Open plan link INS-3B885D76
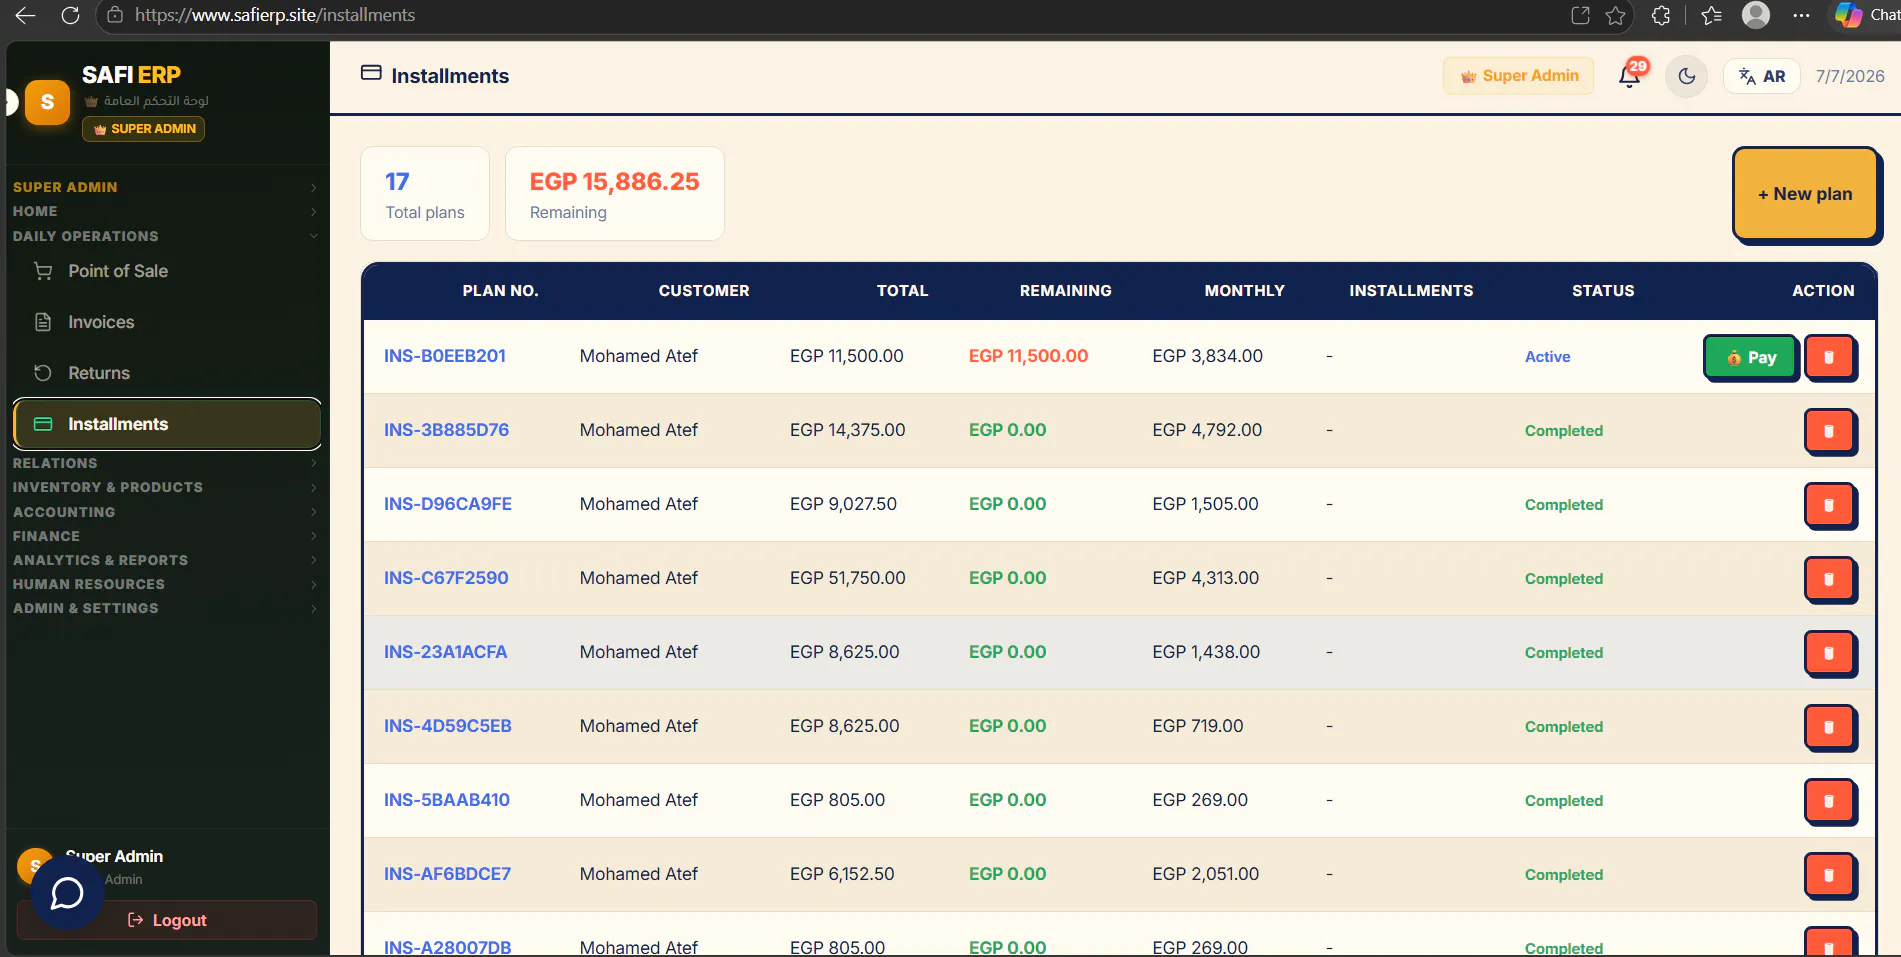This screenshot has height=957, width=1901. point(446,430)
